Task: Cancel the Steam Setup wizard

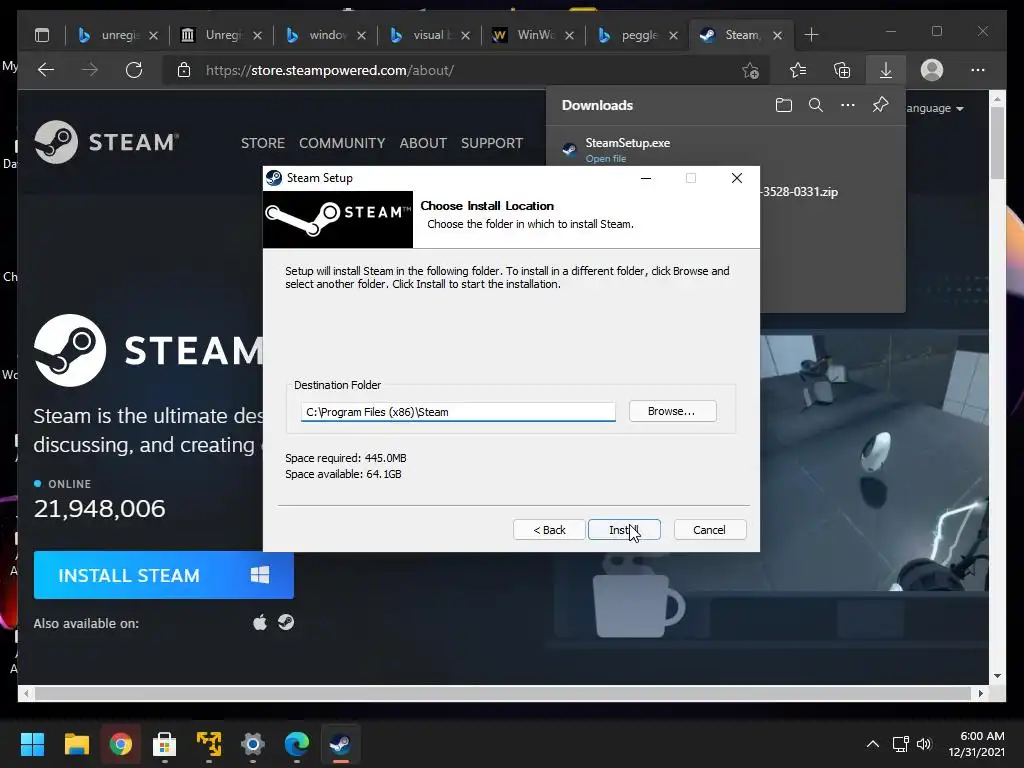Action: click(x=709, y=530)
